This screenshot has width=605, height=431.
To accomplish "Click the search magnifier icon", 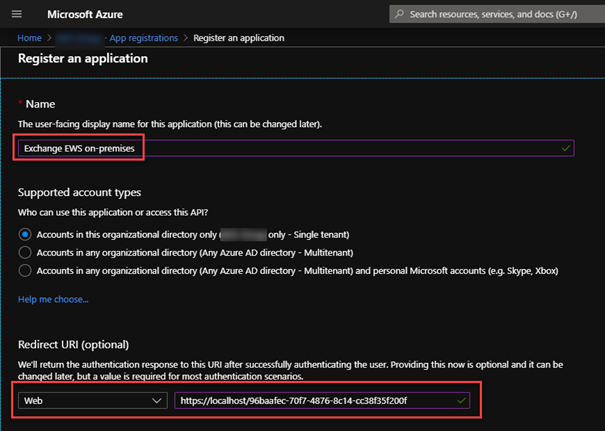I will (x=399, y=14).
